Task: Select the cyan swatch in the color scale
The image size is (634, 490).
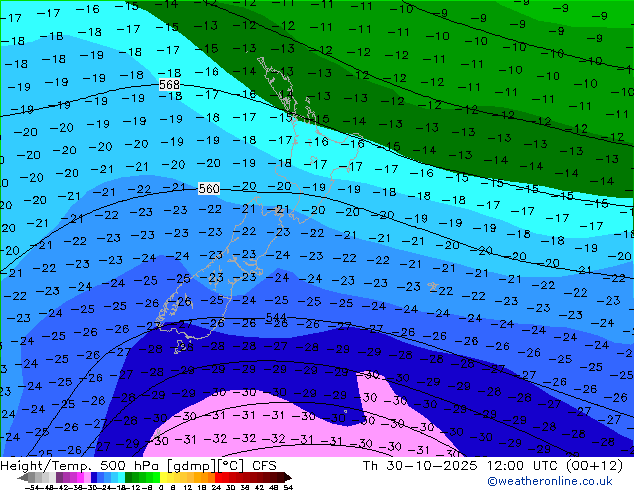Action: tap(122, 477)
